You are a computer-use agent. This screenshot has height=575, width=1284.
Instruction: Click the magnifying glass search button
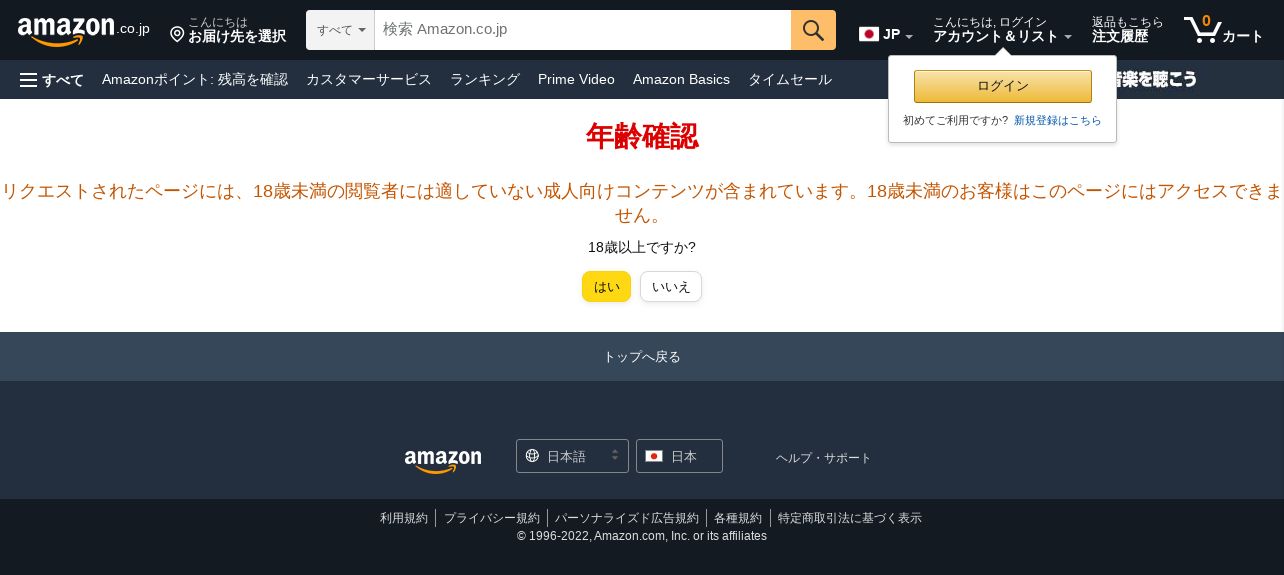click(813, 30)
